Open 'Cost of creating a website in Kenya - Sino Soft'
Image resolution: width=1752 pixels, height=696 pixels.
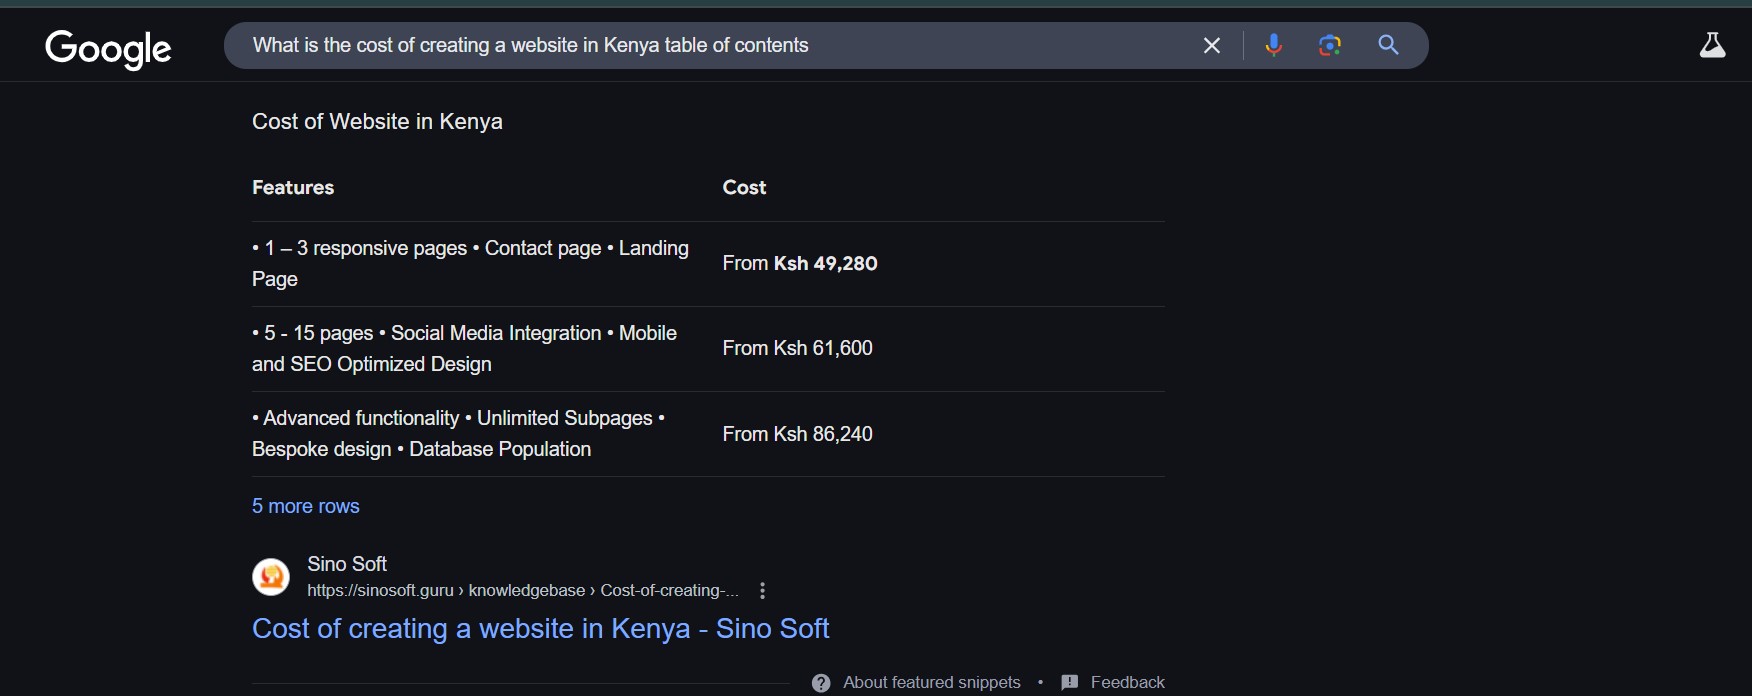click(540, 628)
